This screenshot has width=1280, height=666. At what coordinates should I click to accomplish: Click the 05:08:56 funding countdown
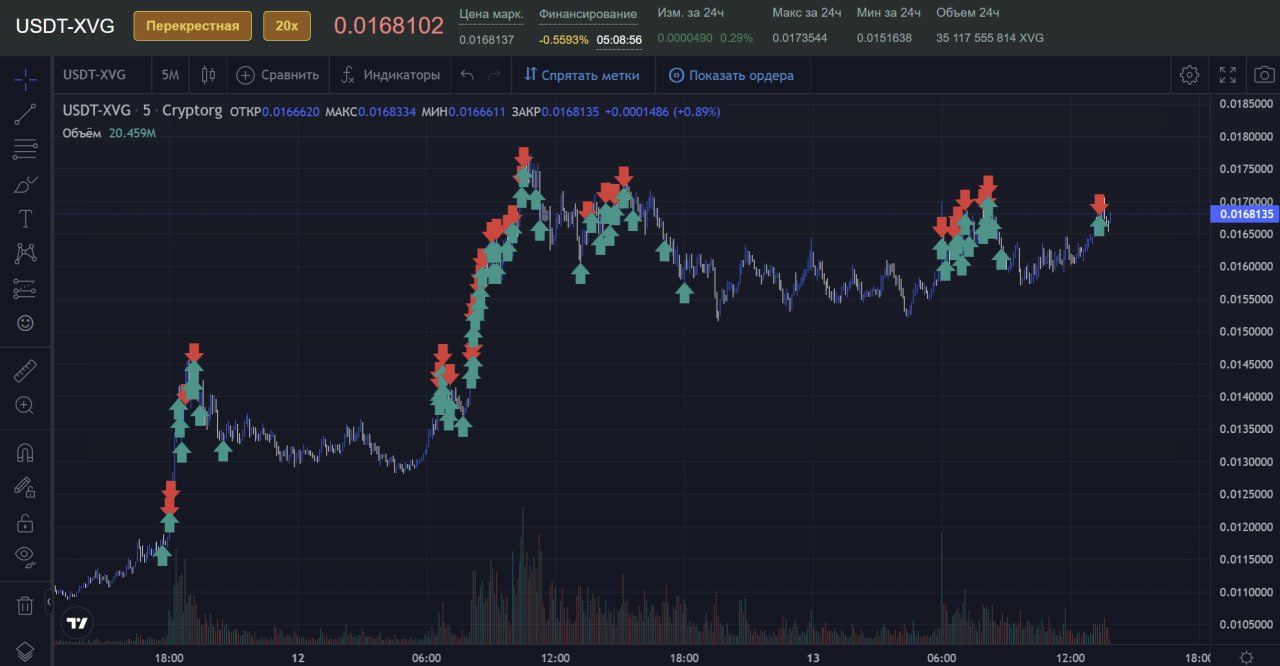pos(619,39)
